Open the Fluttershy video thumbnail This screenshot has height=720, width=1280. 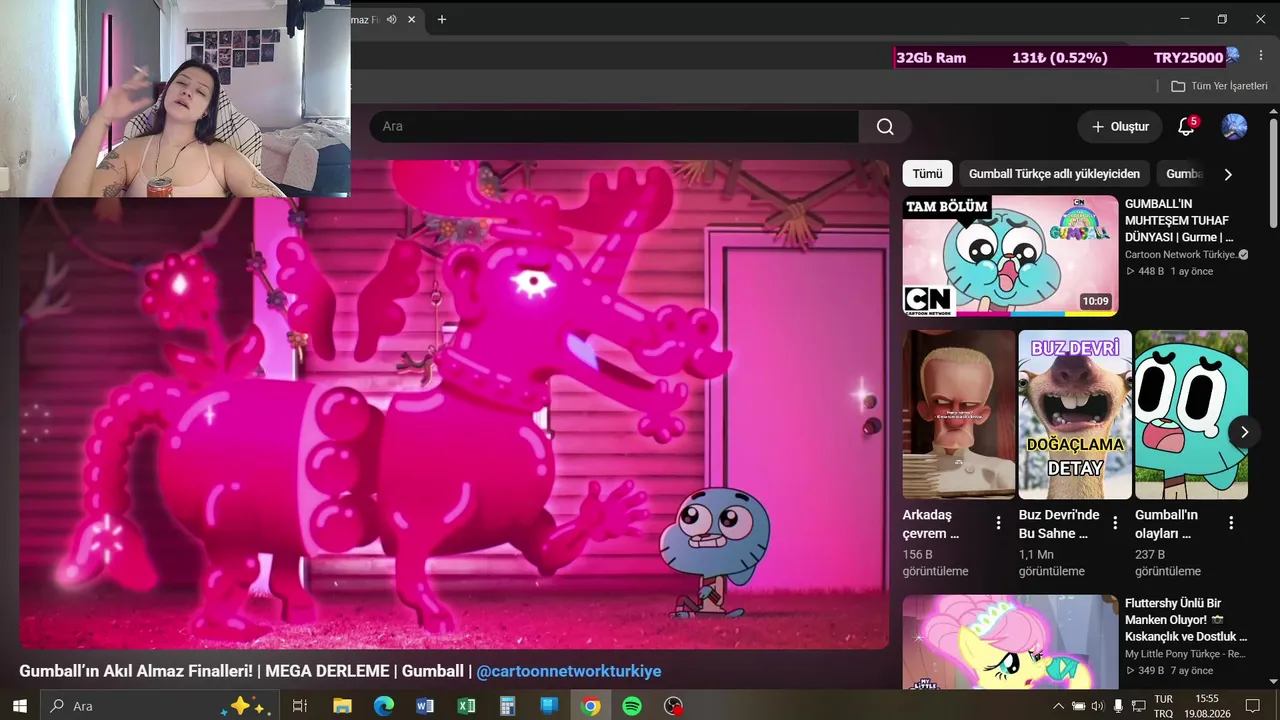point(1010,642)
